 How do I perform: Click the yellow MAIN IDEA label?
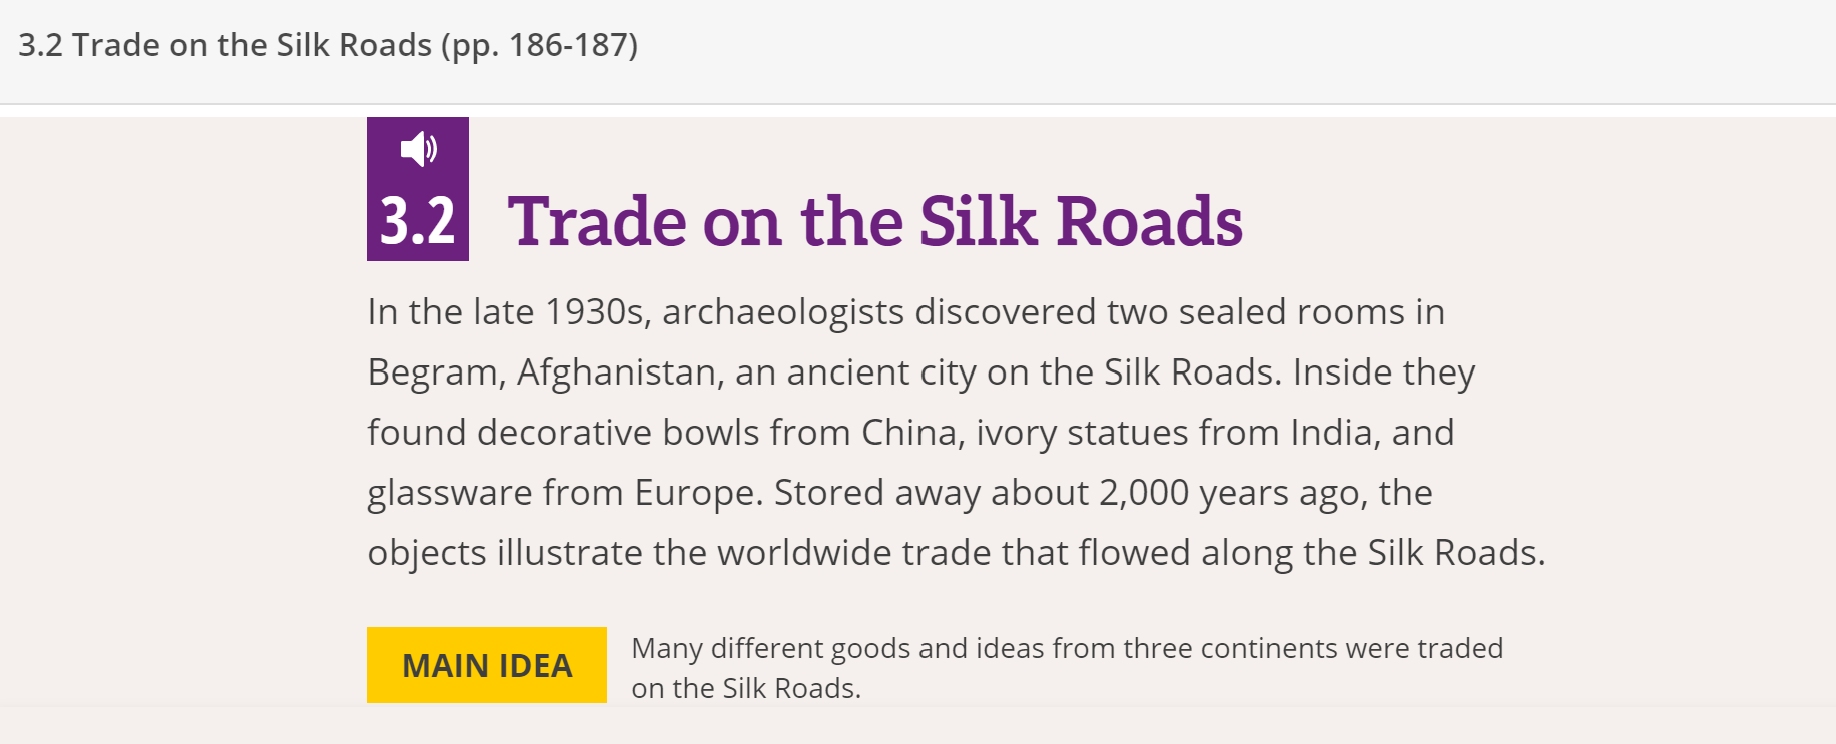click(x=487, y=665)
